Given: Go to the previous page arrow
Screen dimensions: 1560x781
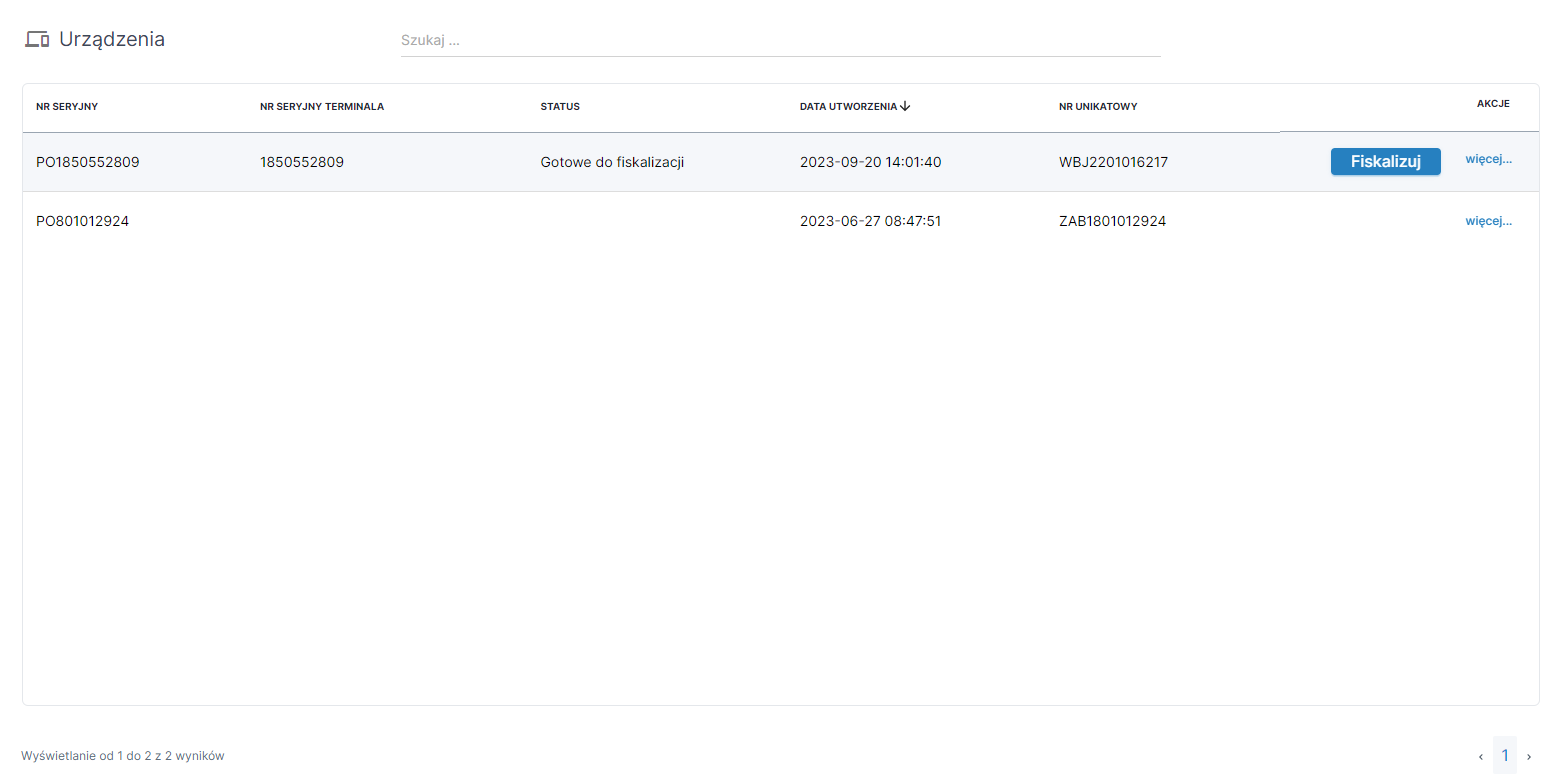Looking at the screenshot, I should click(x=1481, y=757).
